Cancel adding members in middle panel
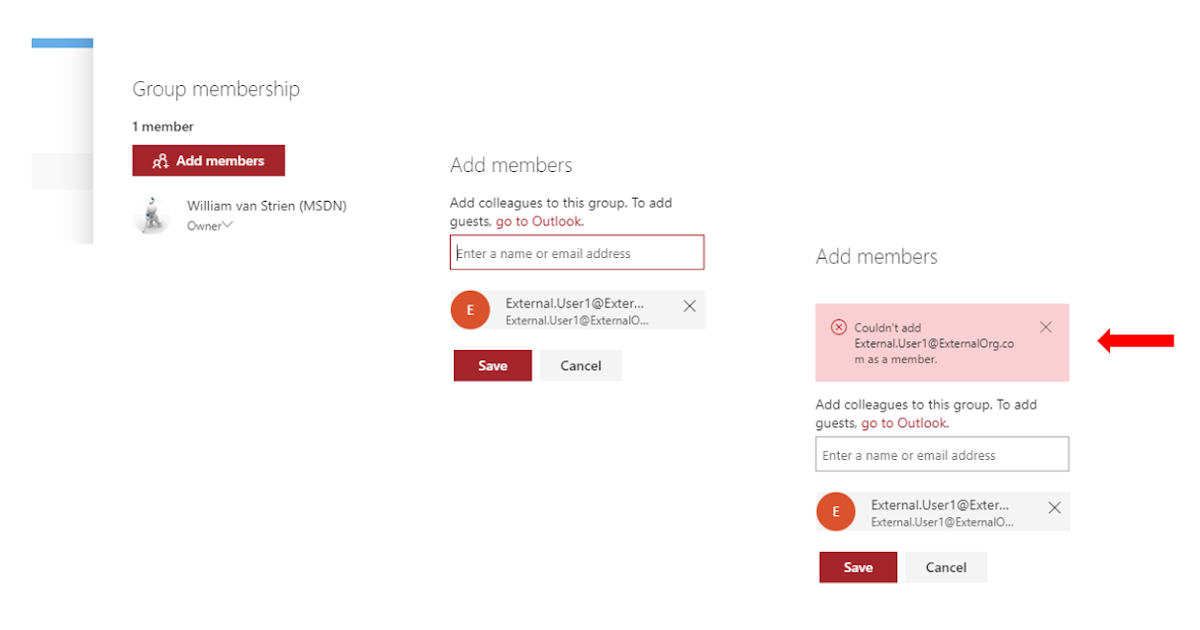 click(580, 365)
